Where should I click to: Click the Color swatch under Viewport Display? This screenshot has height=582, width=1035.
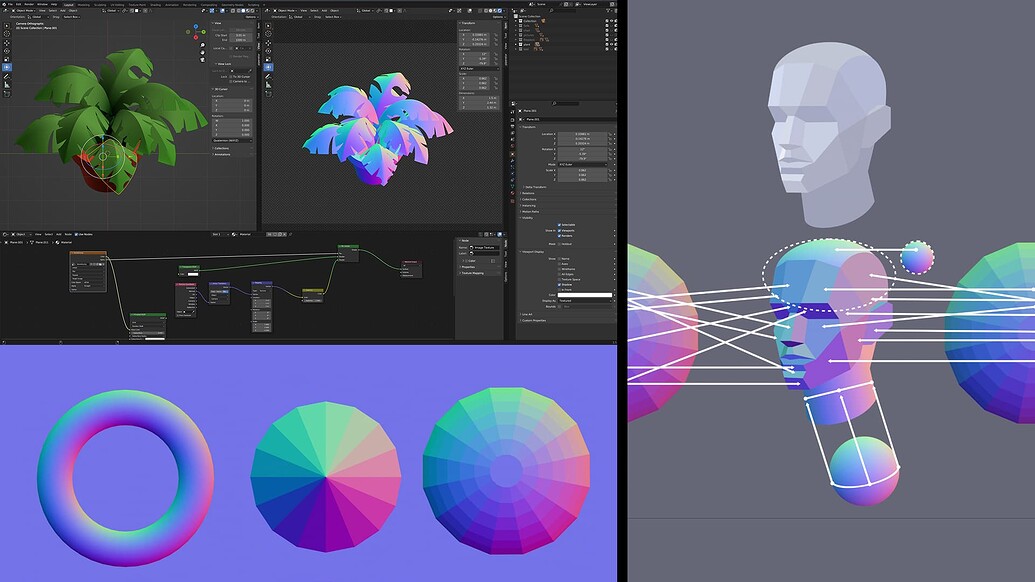click(x=585, y=295)
